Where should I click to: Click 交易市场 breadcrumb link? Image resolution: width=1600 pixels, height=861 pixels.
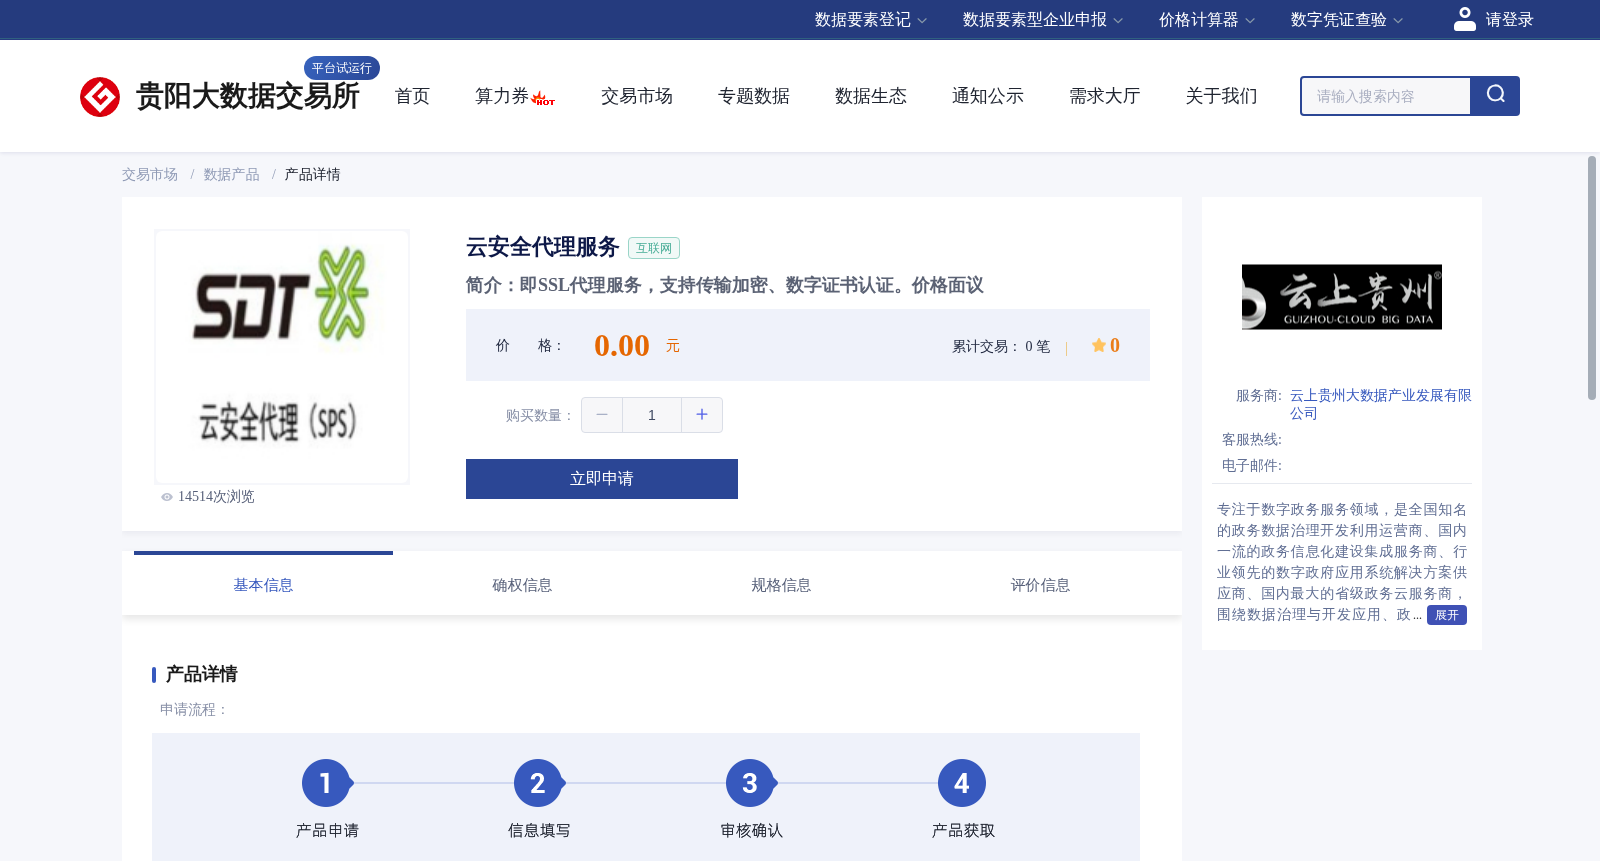(150, 174)
